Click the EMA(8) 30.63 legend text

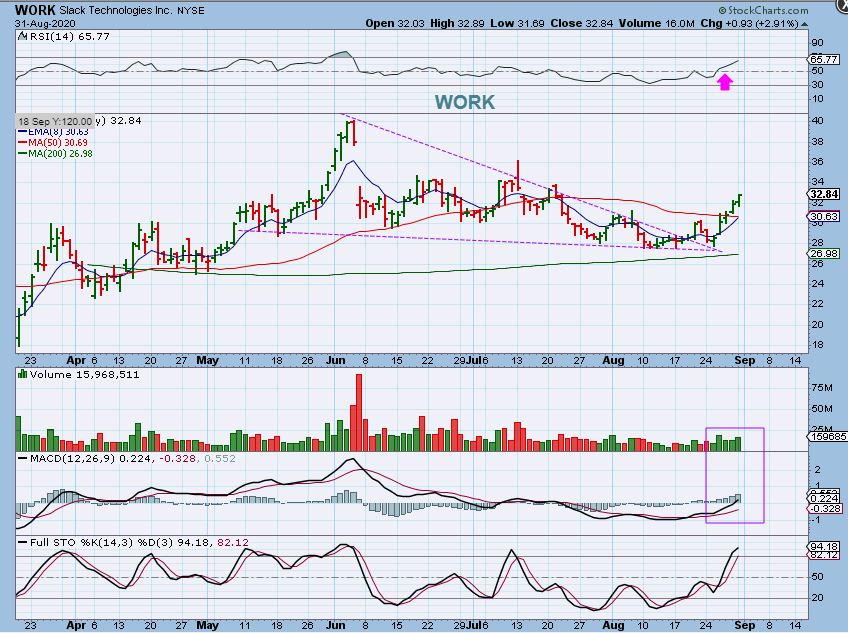58,131
